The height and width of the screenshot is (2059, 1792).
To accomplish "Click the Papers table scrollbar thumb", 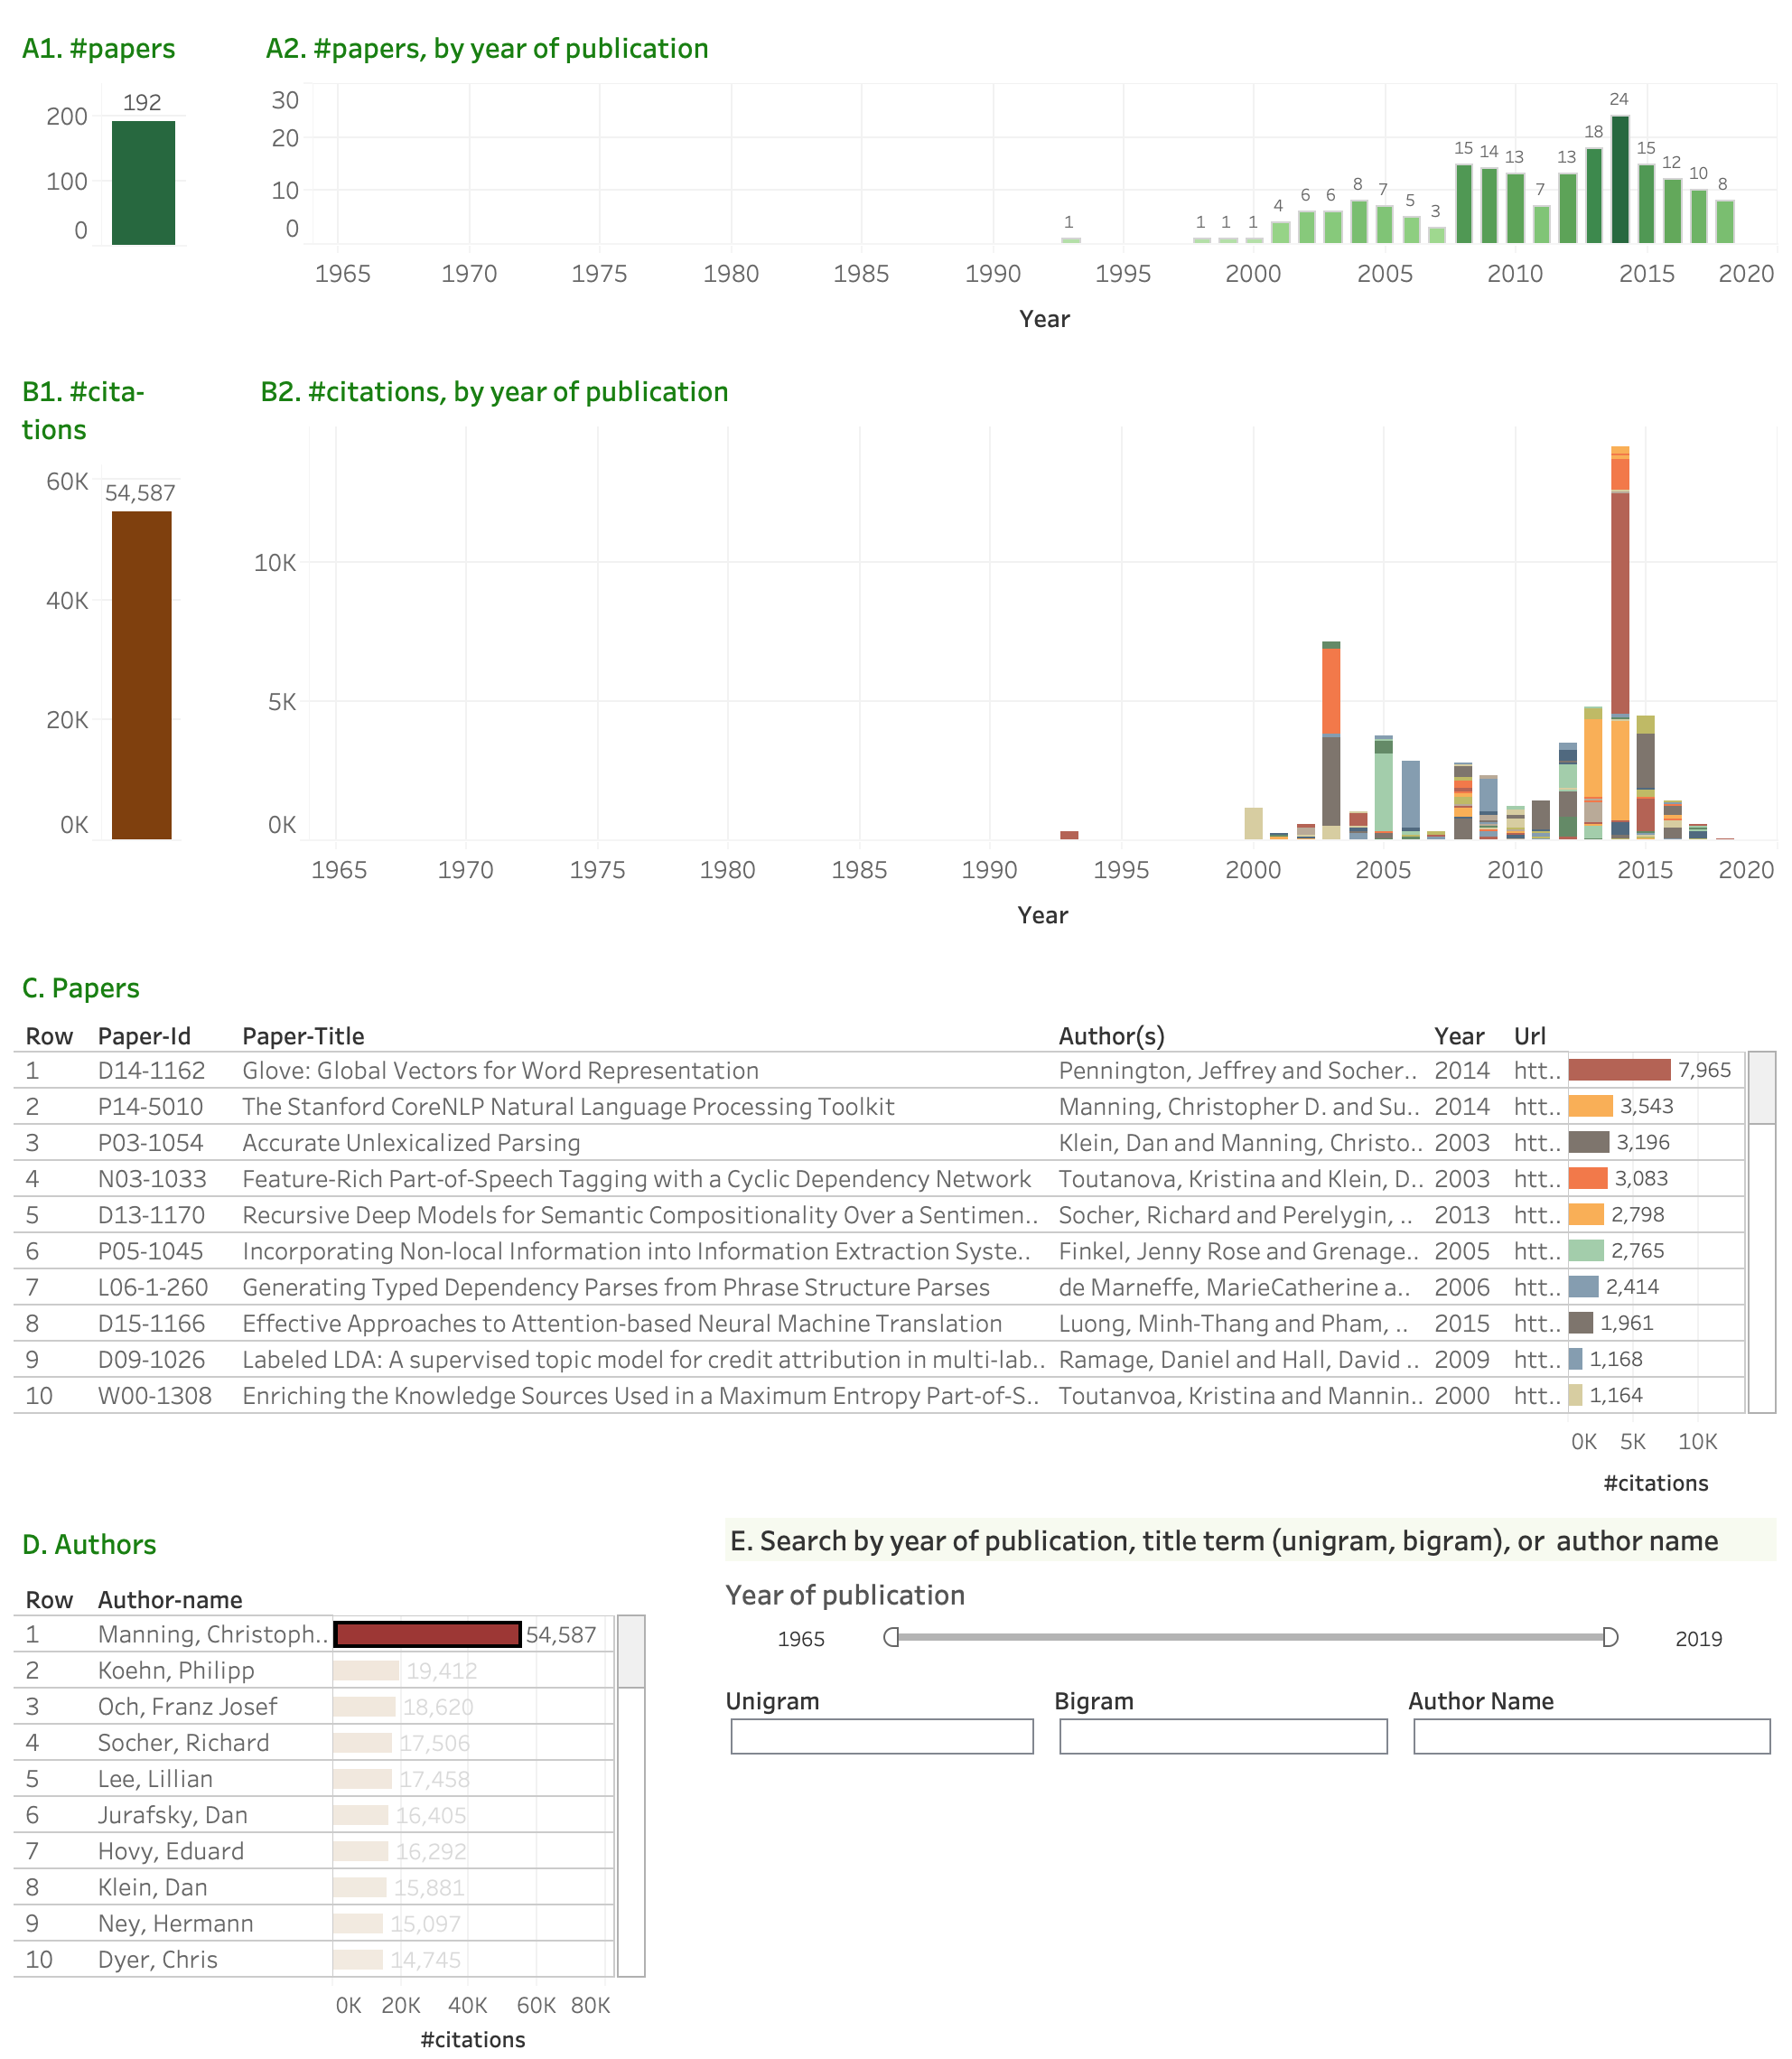I will point(1761,1088).
